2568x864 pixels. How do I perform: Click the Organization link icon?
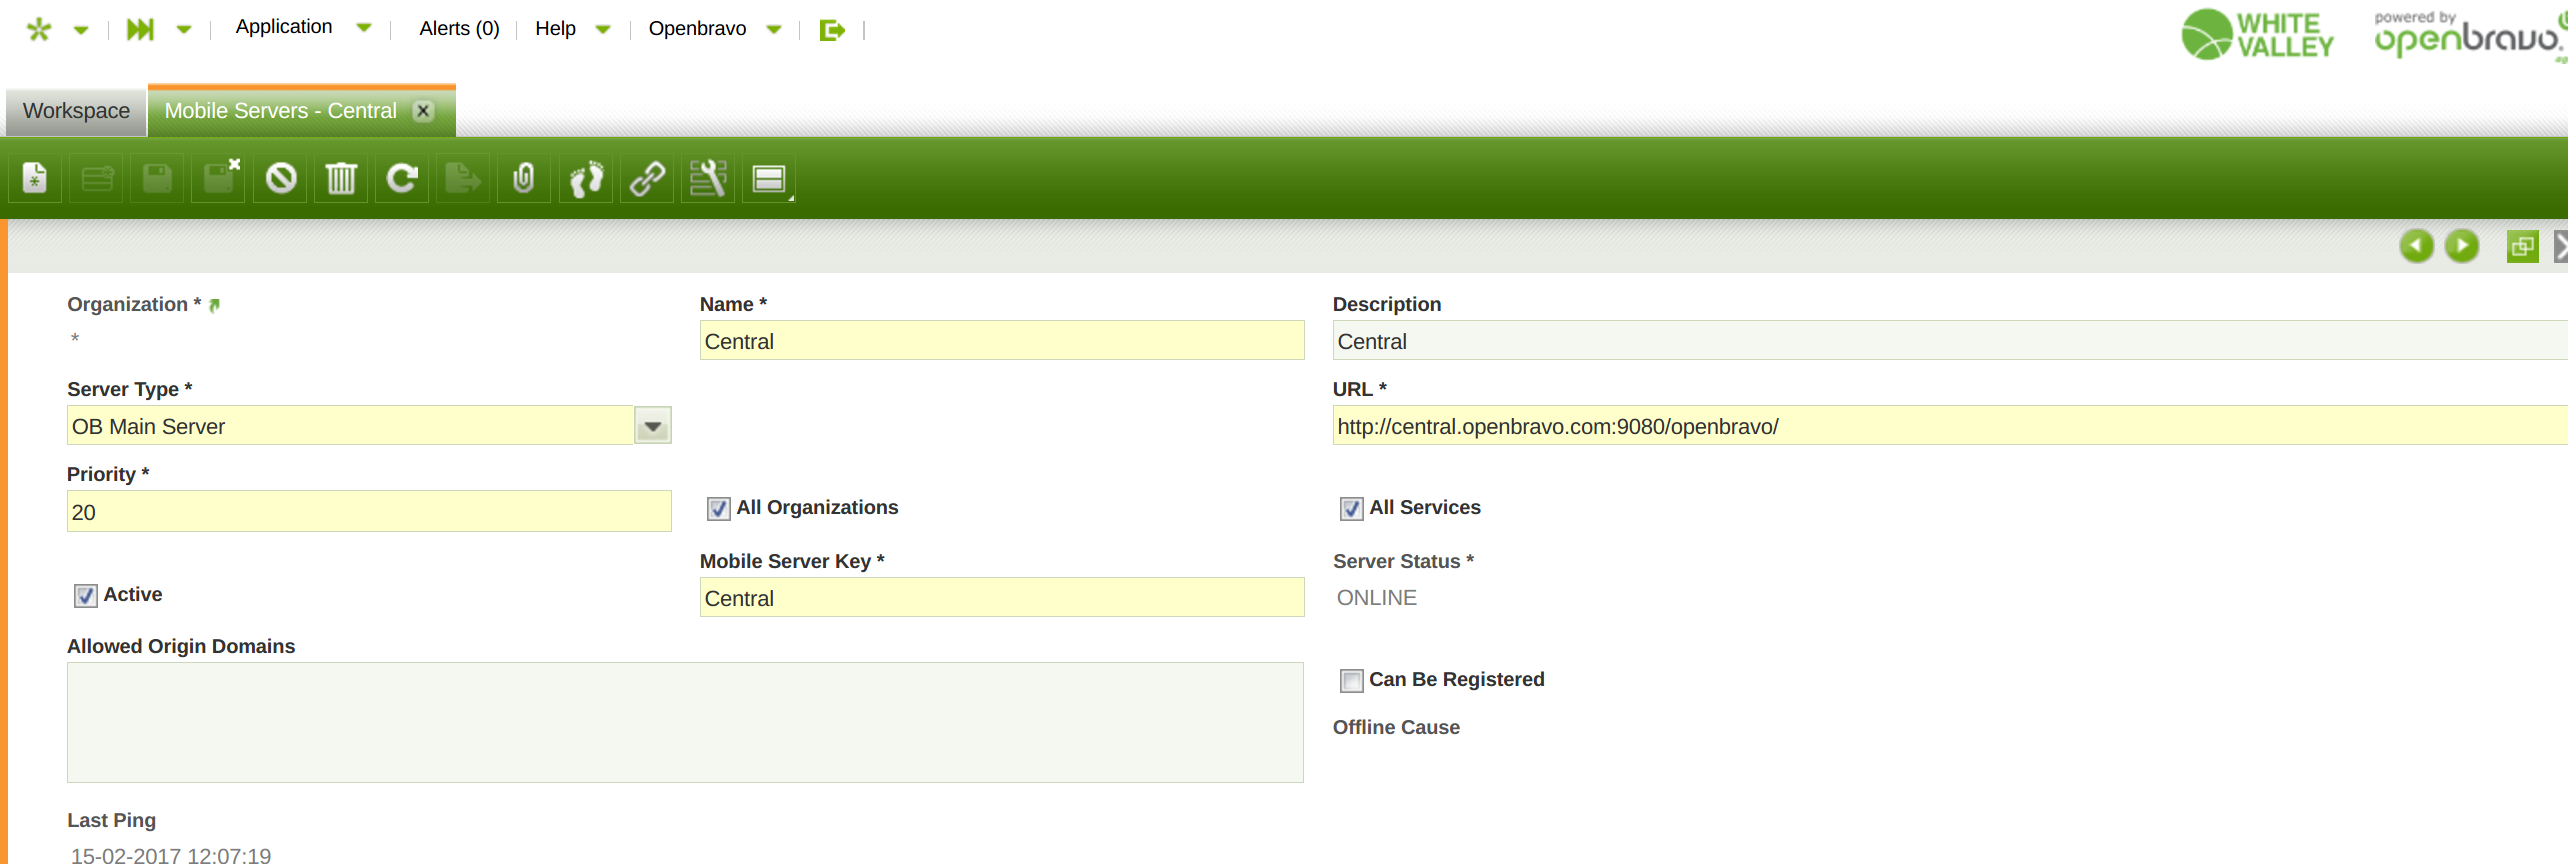(214, 305)
